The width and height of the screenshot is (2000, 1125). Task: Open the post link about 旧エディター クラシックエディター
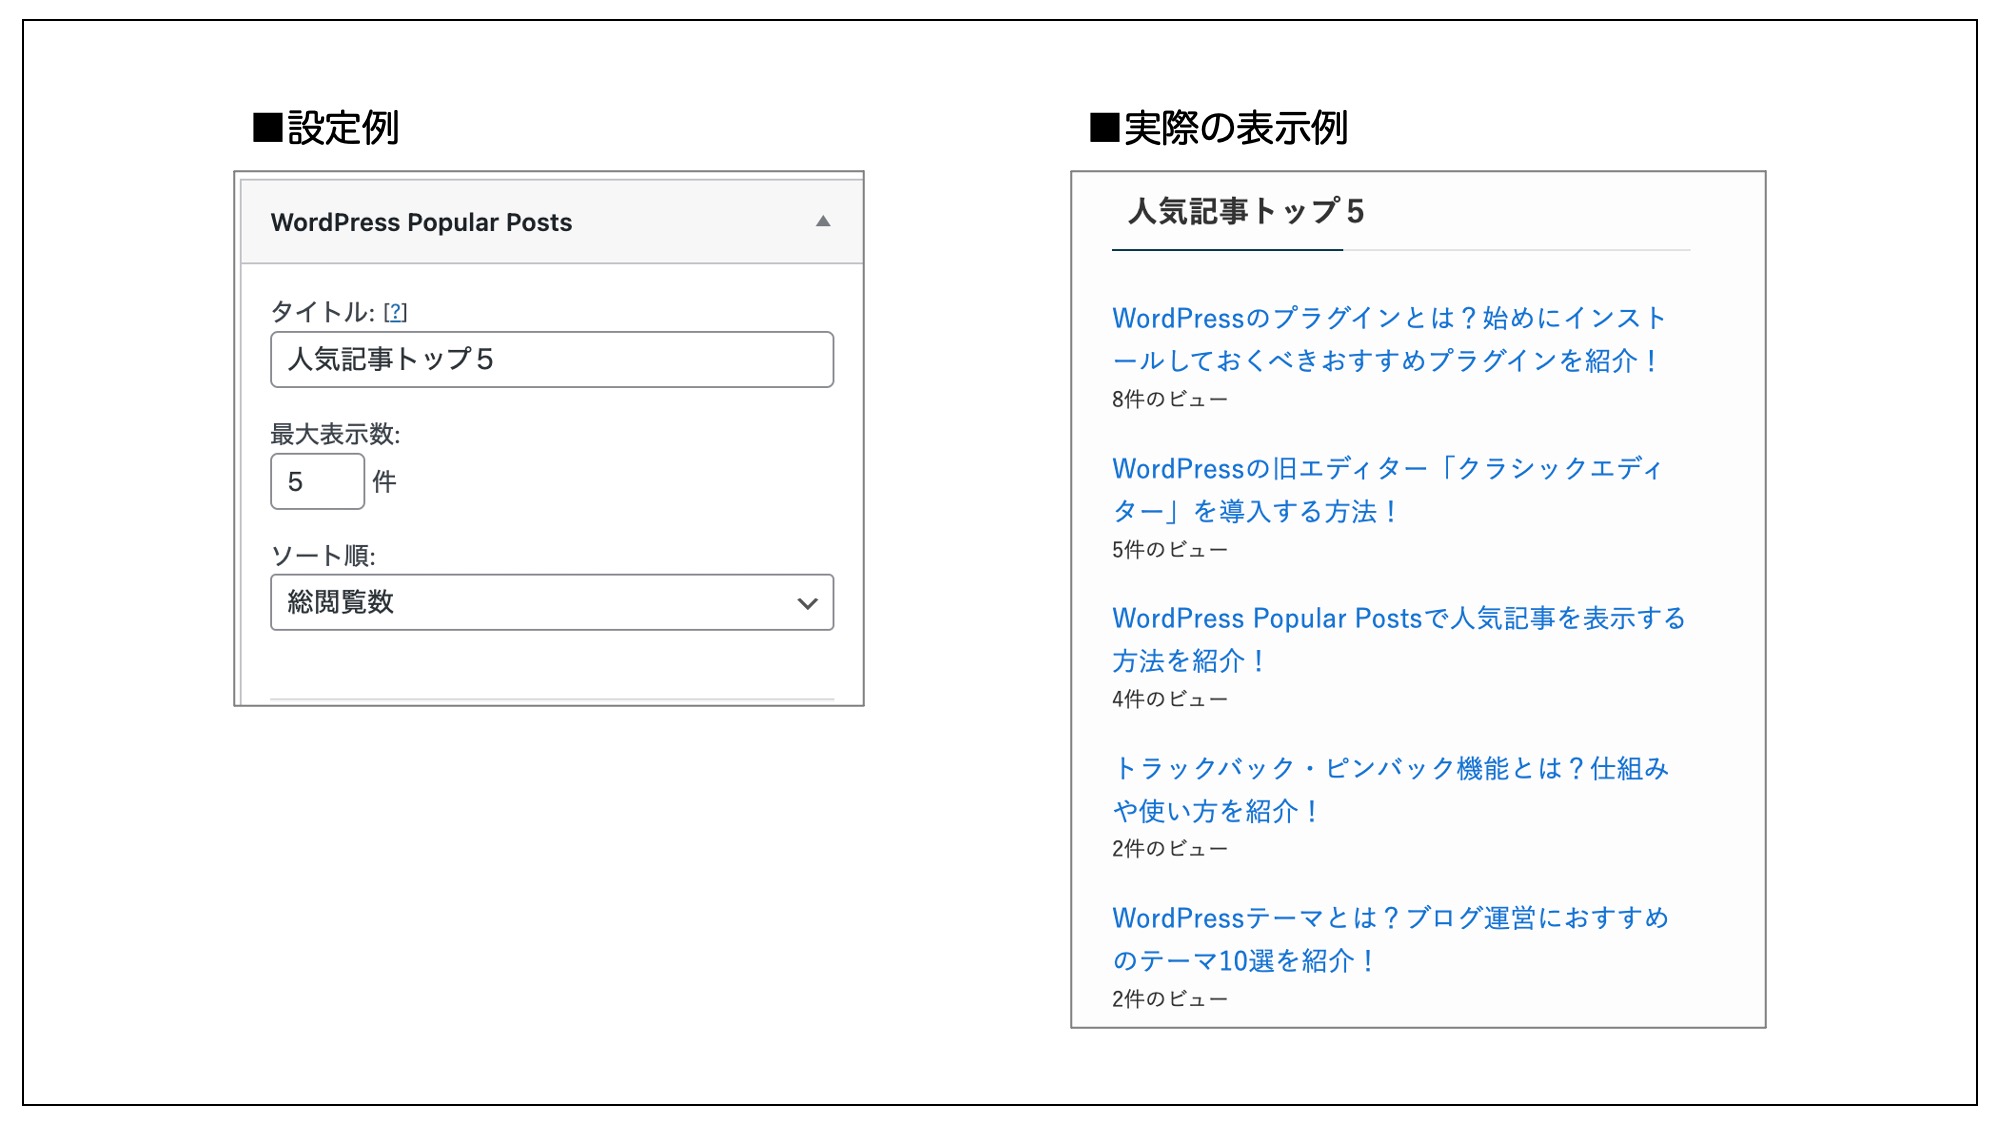1387,489
